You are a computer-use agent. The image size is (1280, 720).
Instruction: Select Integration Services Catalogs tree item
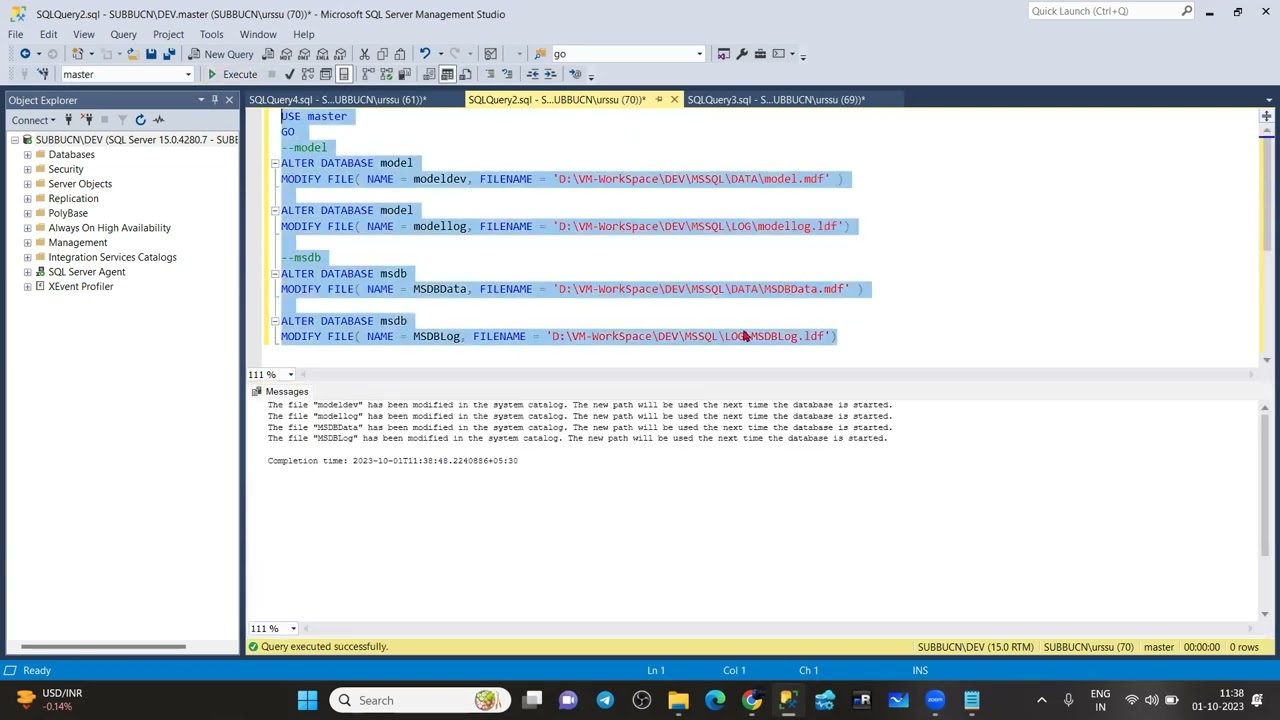(x=112, y=258)
